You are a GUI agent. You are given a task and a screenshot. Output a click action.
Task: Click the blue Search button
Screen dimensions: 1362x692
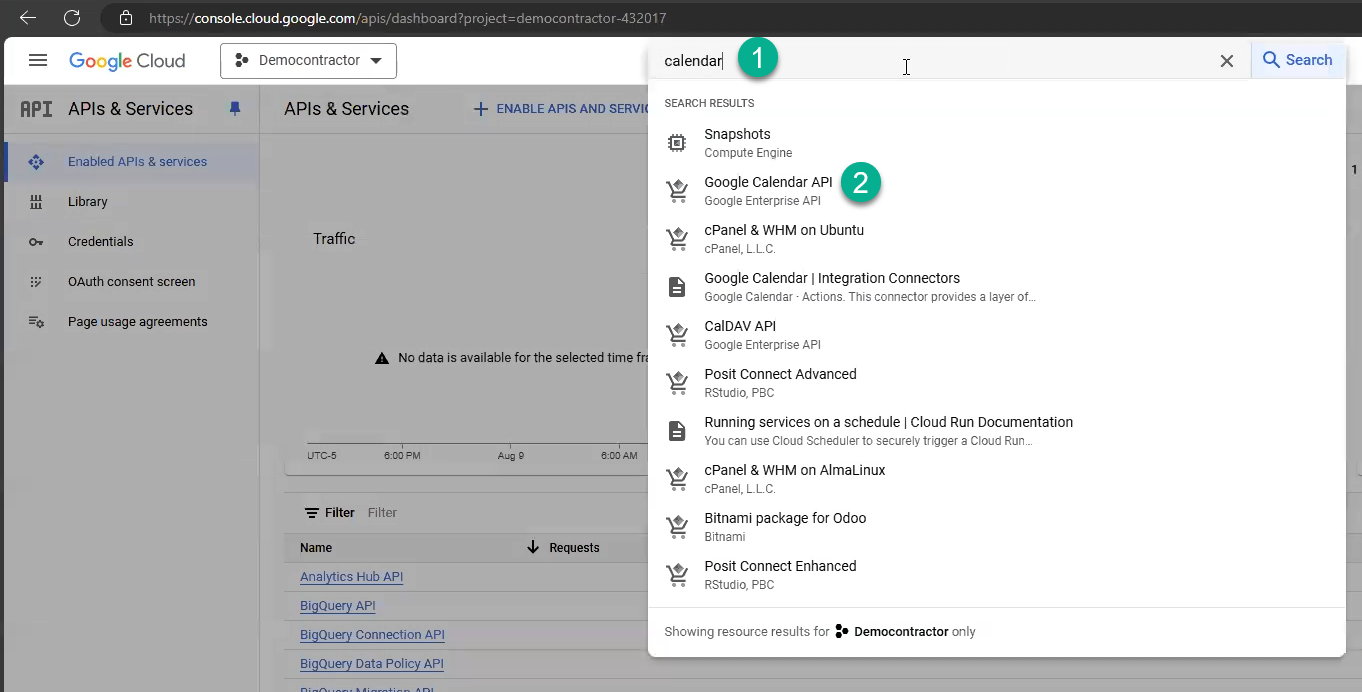1297,60
